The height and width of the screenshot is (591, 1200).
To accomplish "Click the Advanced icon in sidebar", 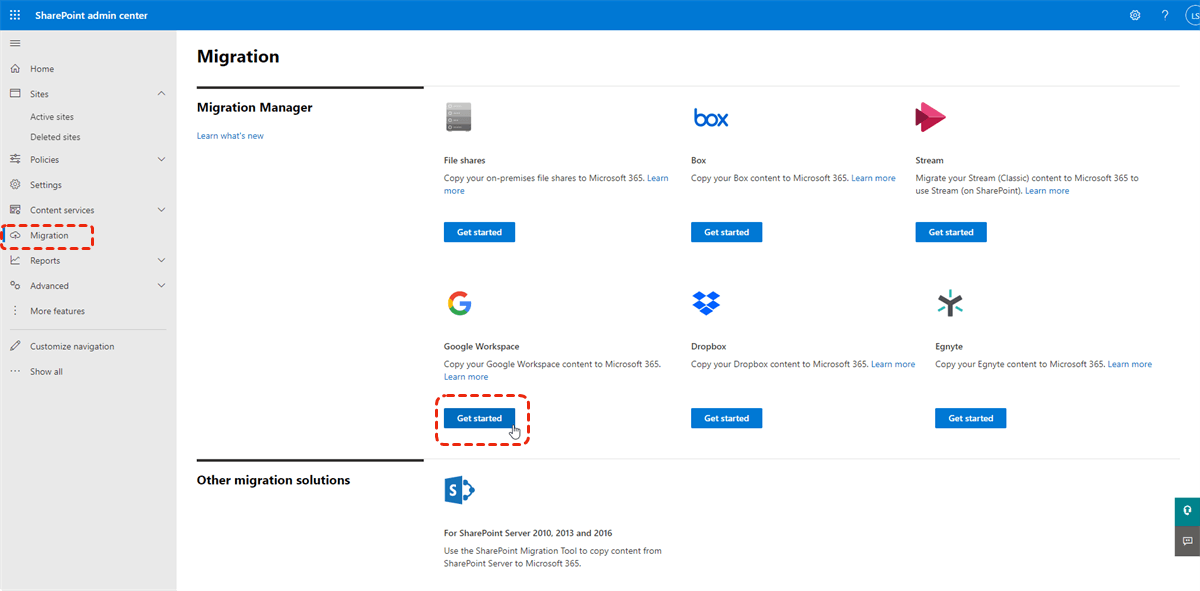I will [x=15, y=286].
